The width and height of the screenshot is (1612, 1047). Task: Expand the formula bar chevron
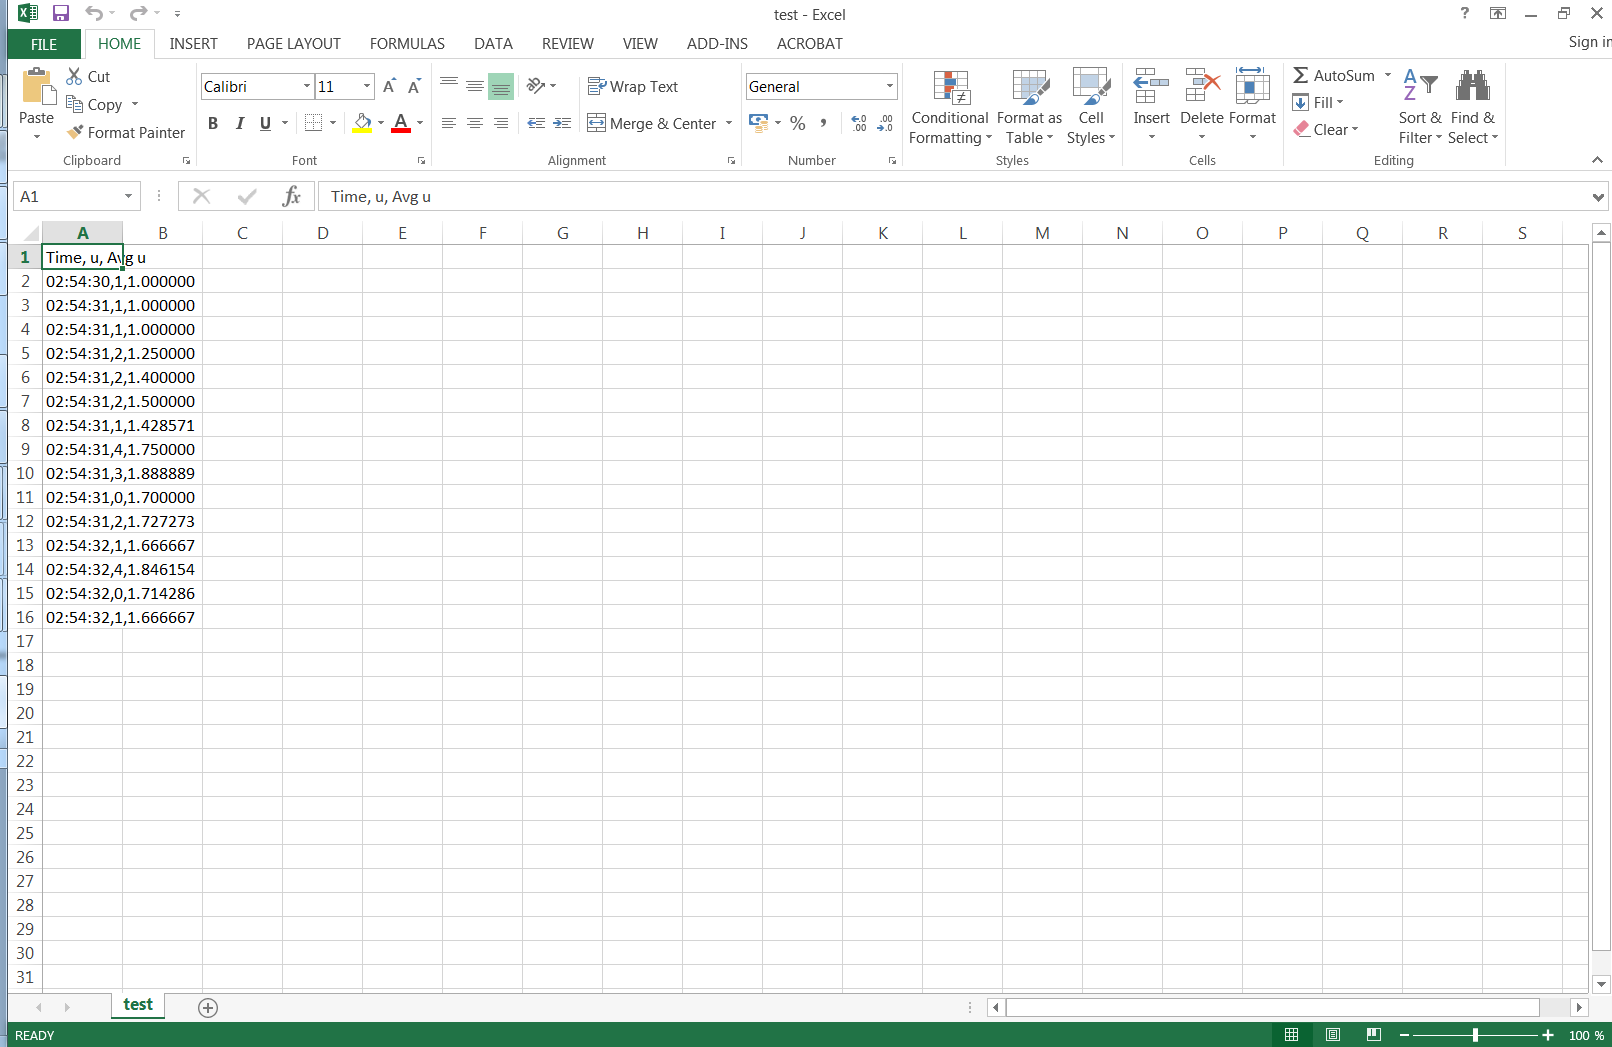click(1598, 197)
